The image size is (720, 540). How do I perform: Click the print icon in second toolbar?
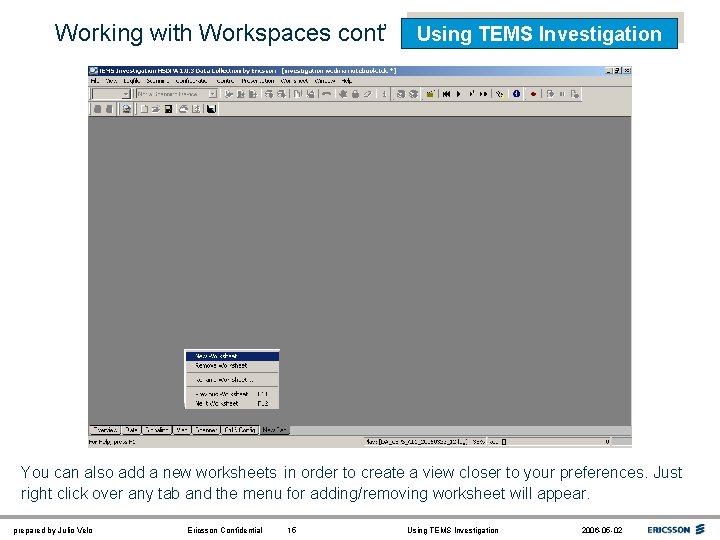[x=183, y=109]
